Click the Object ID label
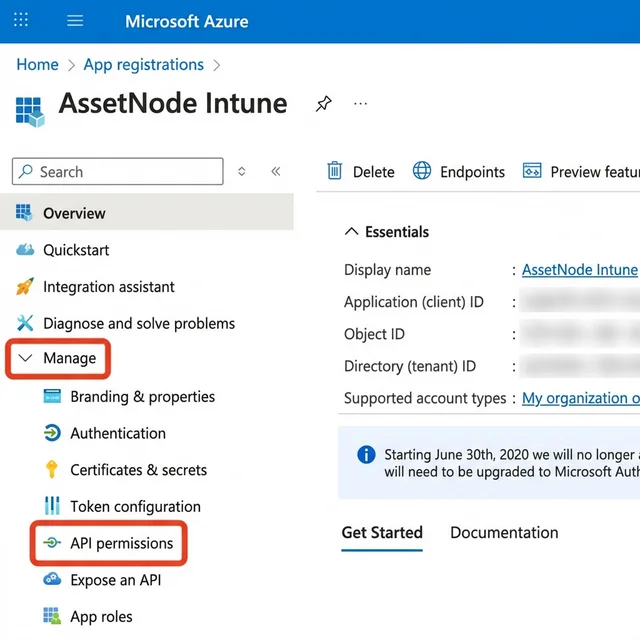This screenshot has height=640, width=640. click(x=374, y=334)
